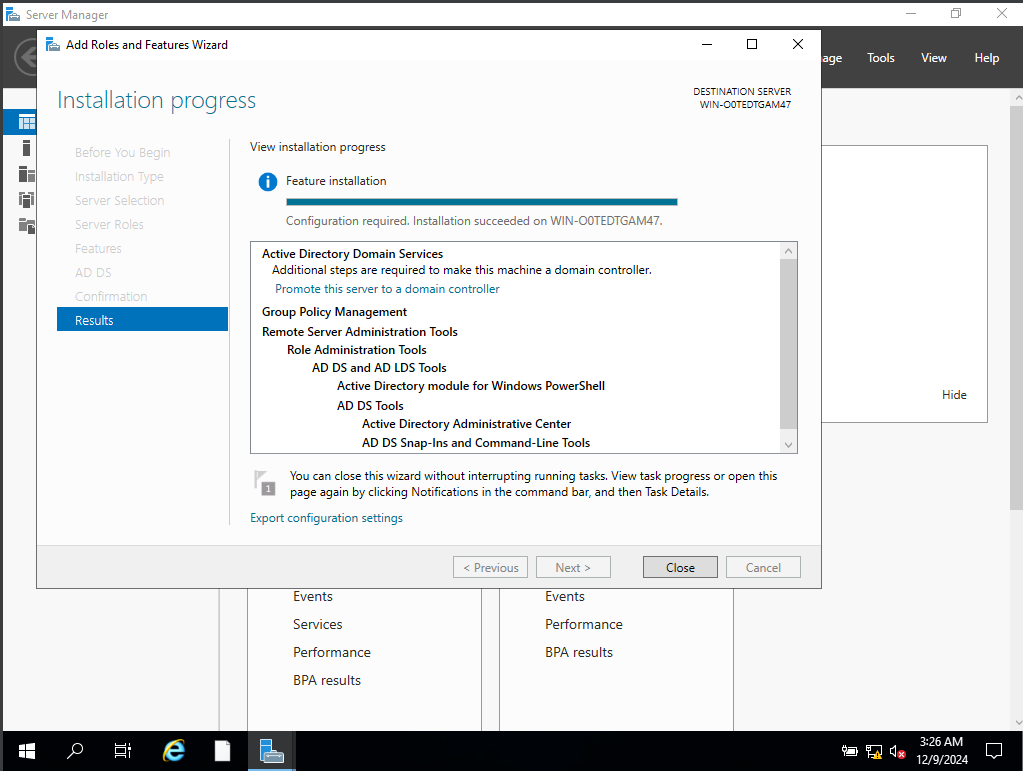This screenshot has width=1023, height=771.
Task: Open the File and Storage Services icon
Action: pos(26,226)
